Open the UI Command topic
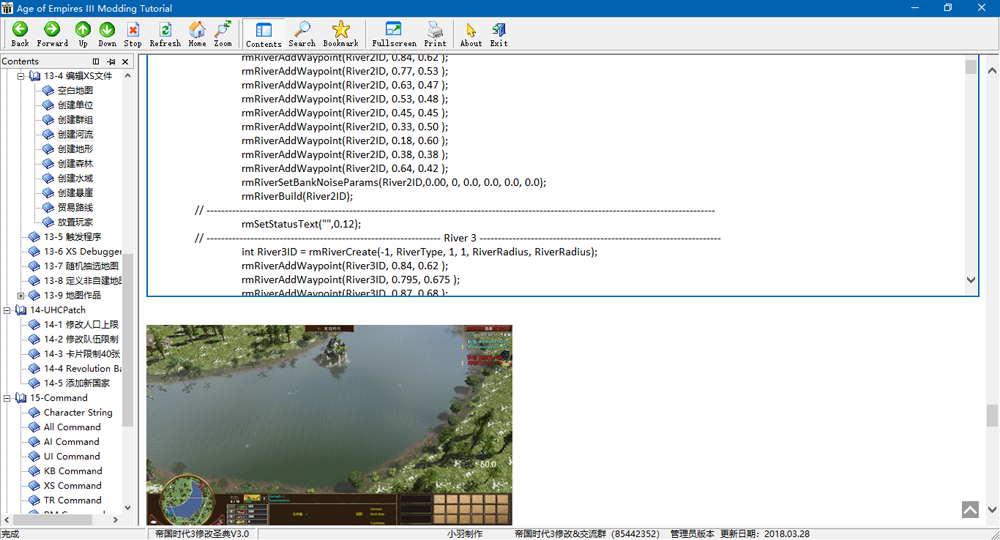 tap(72, 456)
